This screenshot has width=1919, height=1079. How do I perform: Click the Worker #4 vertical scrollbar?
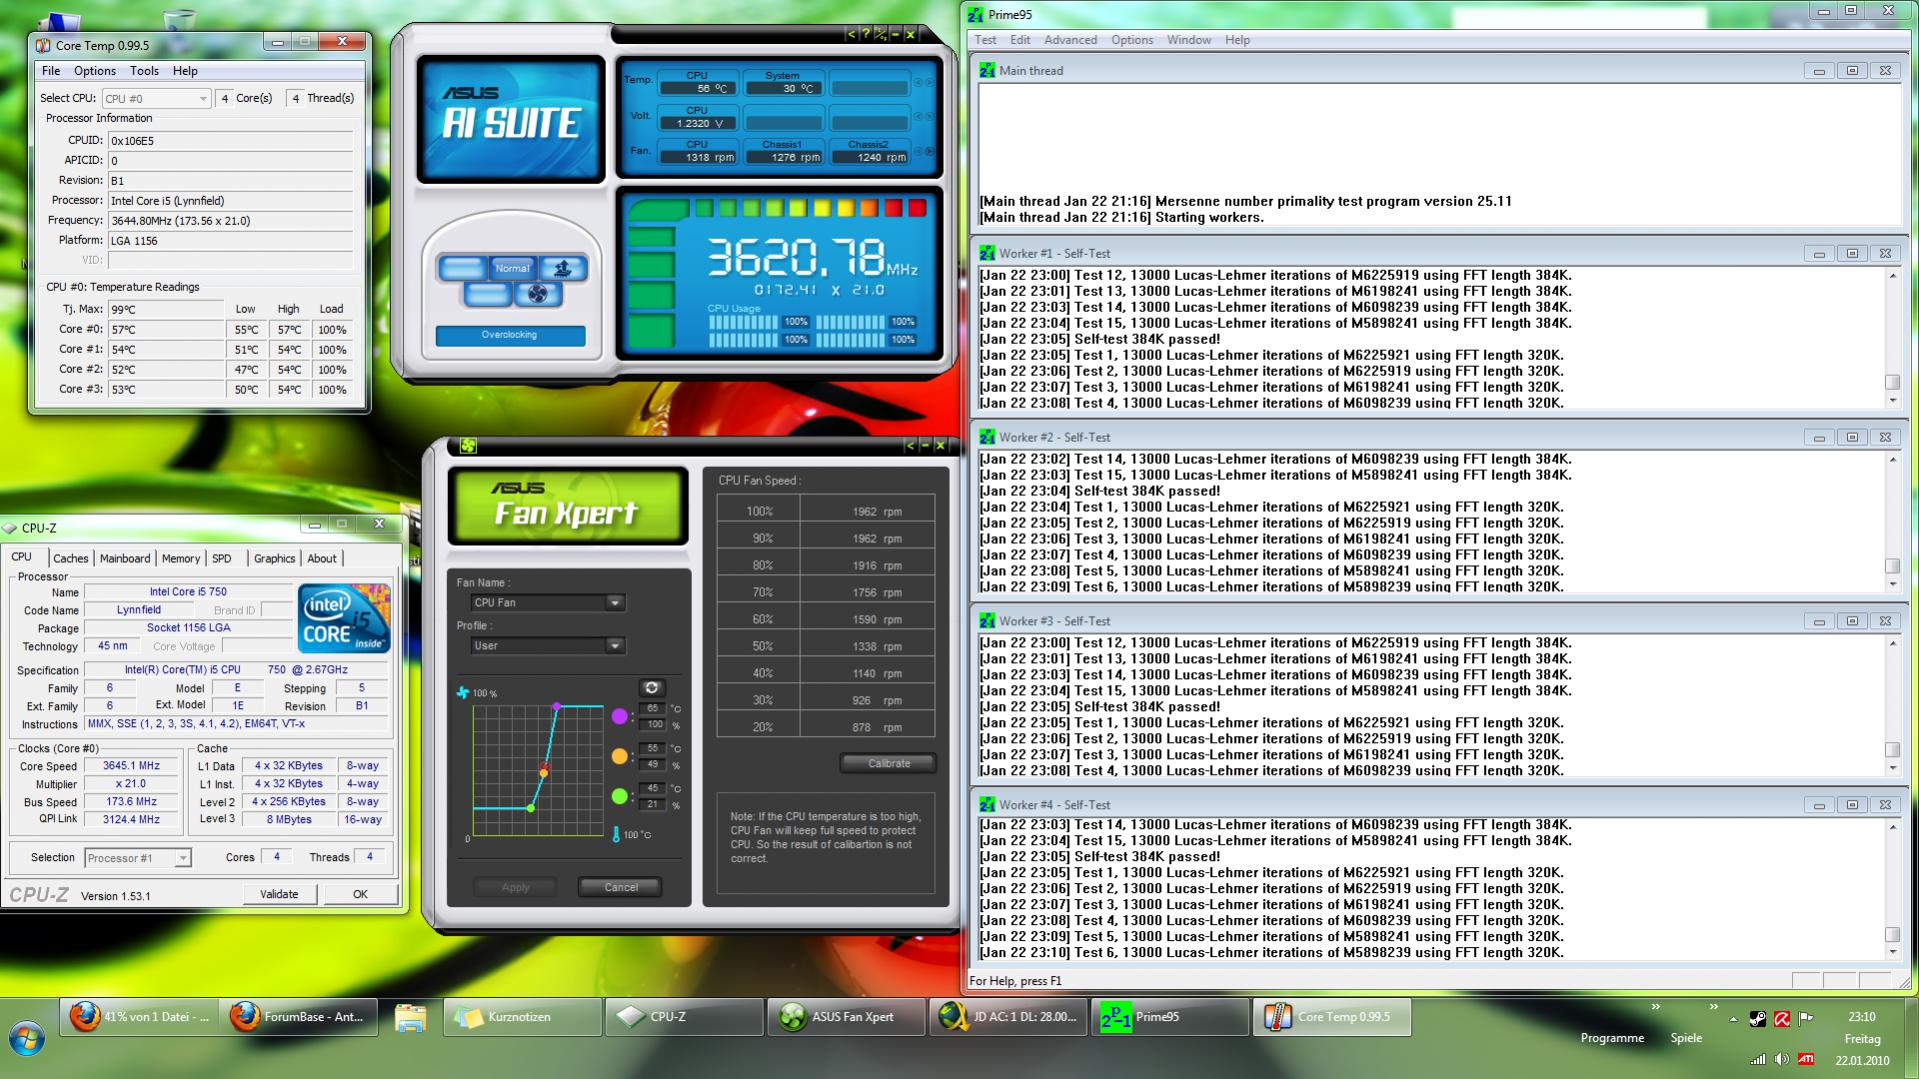coord(1892,889)
